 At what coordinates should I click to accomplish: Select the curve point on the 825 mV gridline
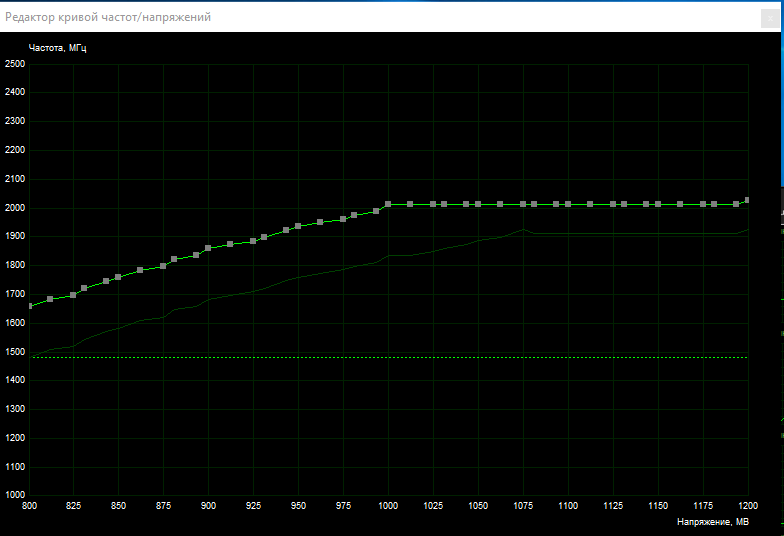tap(73, 295)
